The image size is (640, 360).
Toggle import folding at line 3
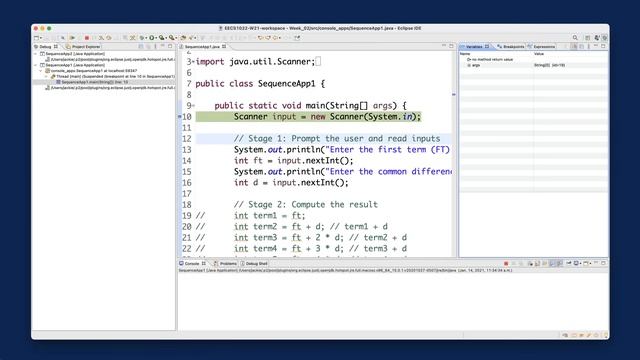(x=193, y=62)
